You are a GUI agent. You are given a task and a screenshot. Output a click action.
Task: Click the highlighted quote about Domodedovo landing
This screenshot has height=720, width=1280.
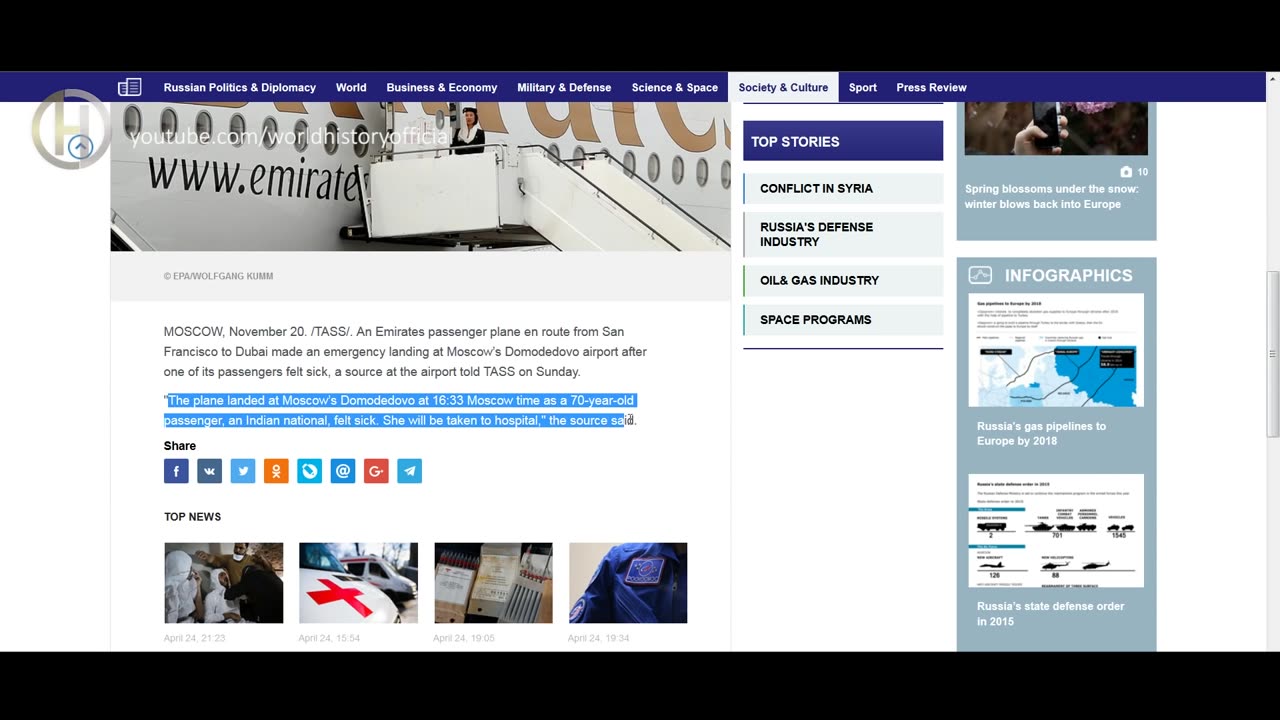point(400,410)
